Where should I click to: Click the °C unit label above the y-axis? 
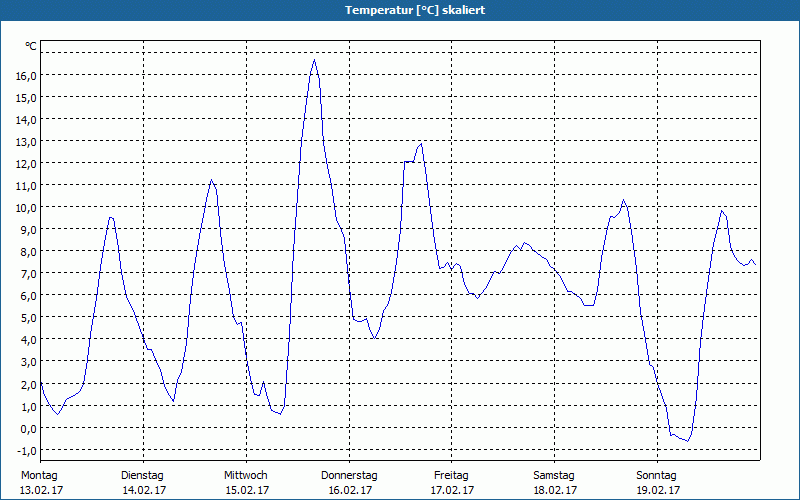pos(31,46)
